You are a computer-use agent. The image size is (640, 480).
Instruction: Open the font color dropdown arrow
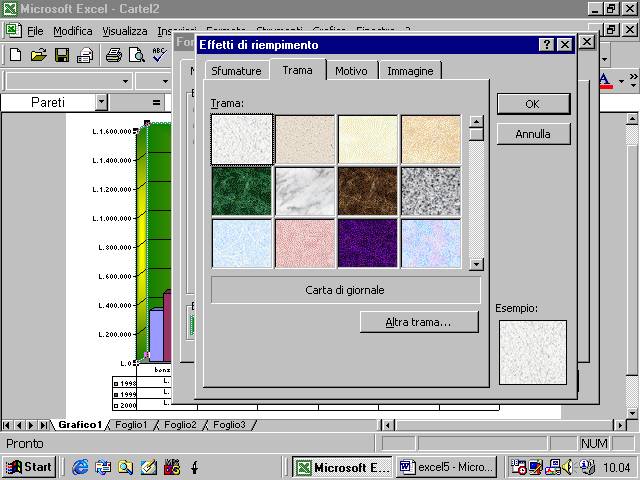click(621, 81)
